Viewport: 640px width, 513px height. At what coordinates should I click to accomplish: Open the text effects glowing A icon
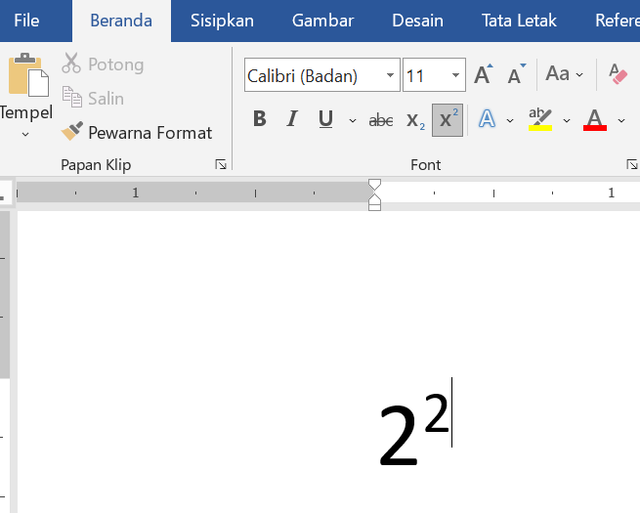pyautogui.click(x=487, y=120)
